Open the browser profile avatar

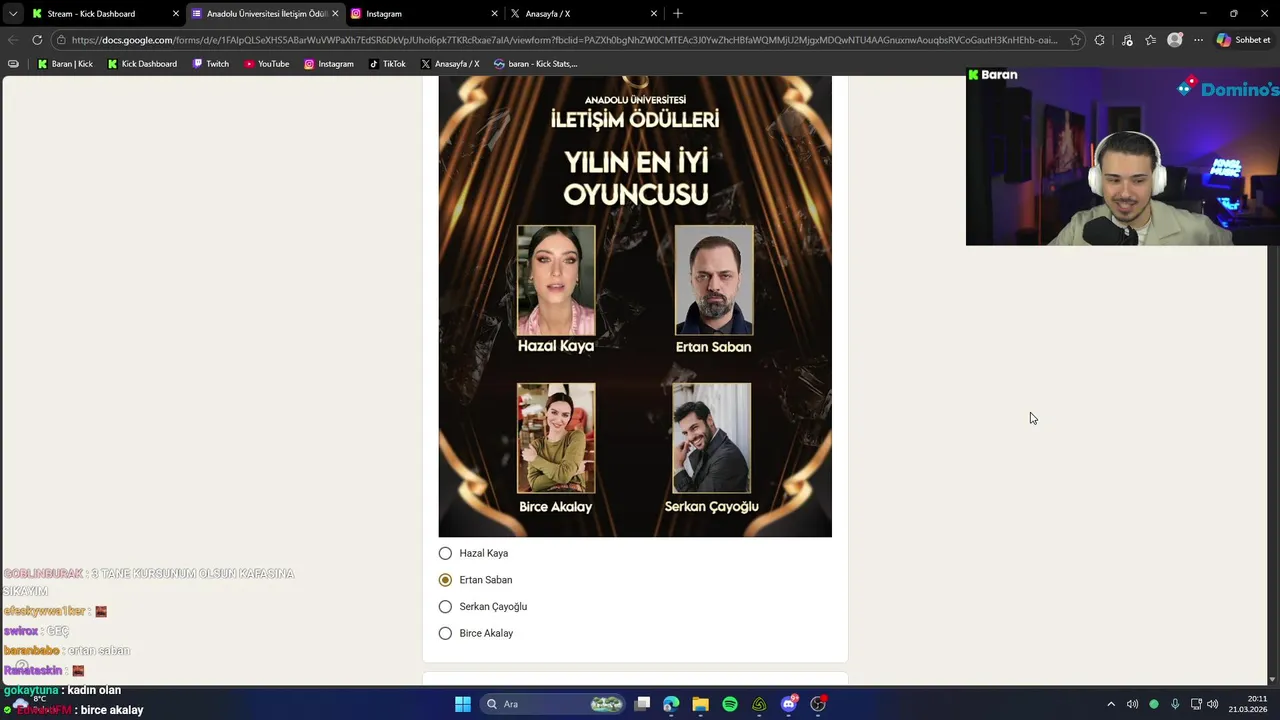1175,40
